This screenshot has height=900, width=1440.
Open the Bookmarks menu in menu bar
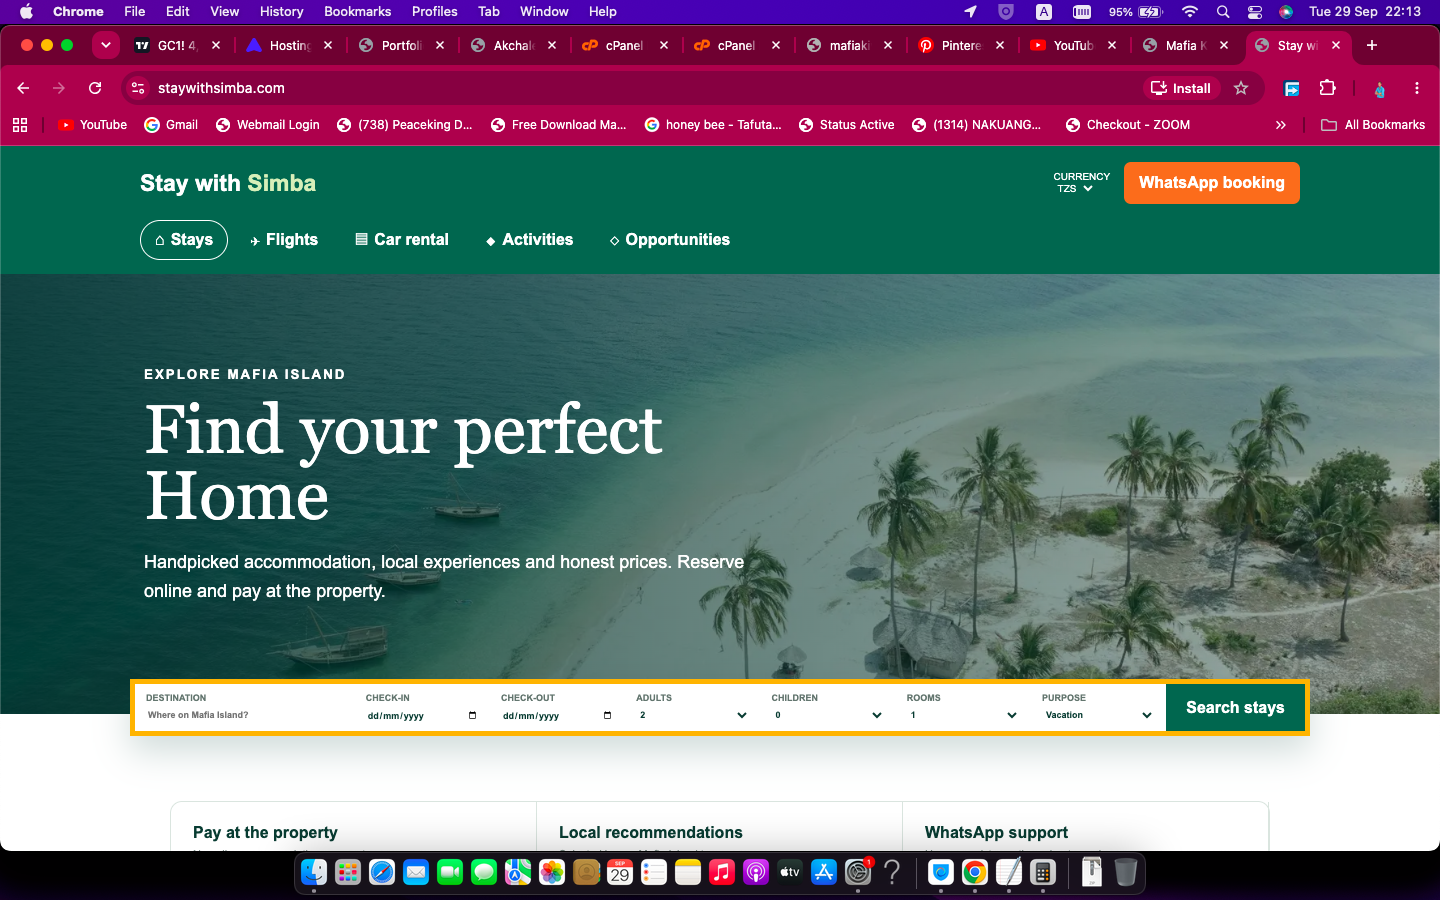point(357,11)
